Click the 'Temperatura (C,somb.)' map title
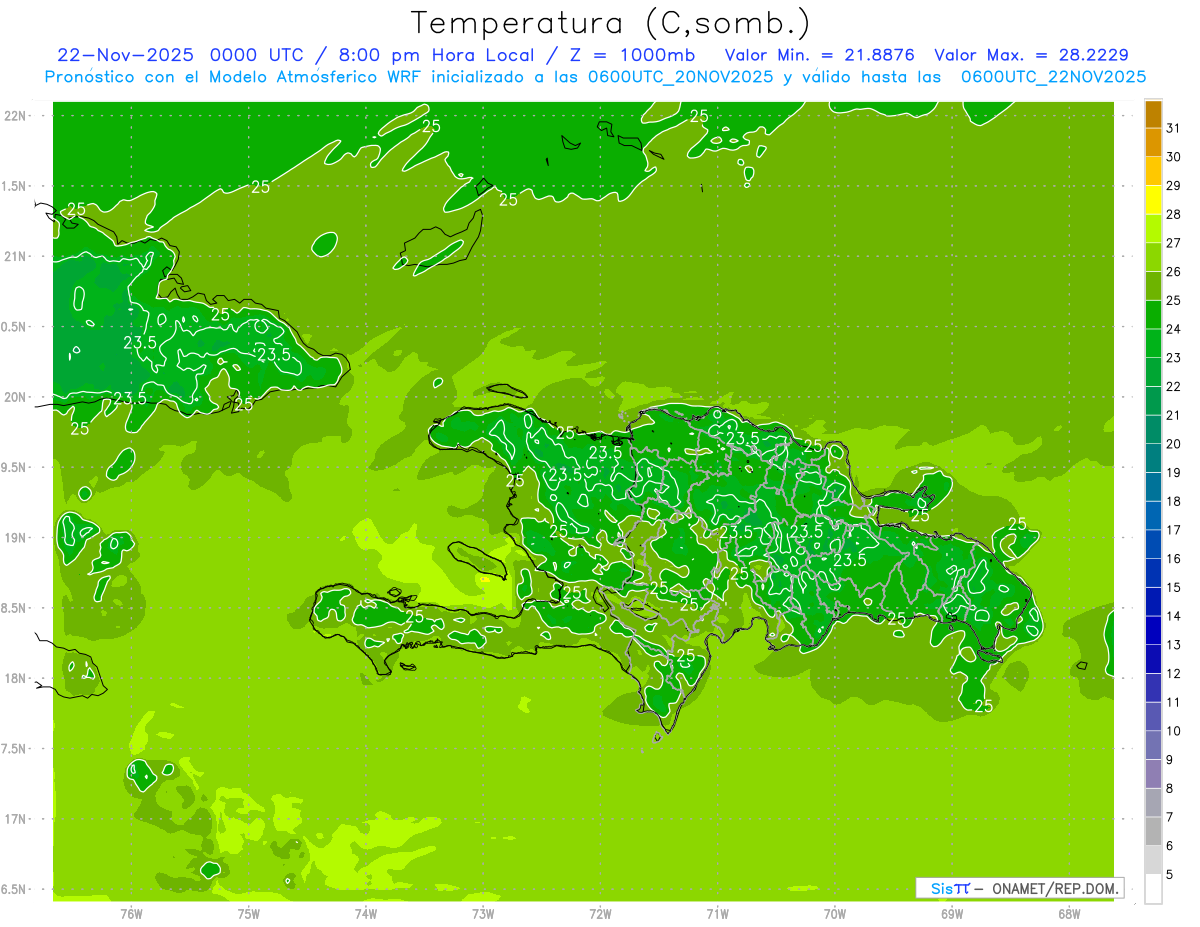The image size is (1200, 927). (610, 23)
